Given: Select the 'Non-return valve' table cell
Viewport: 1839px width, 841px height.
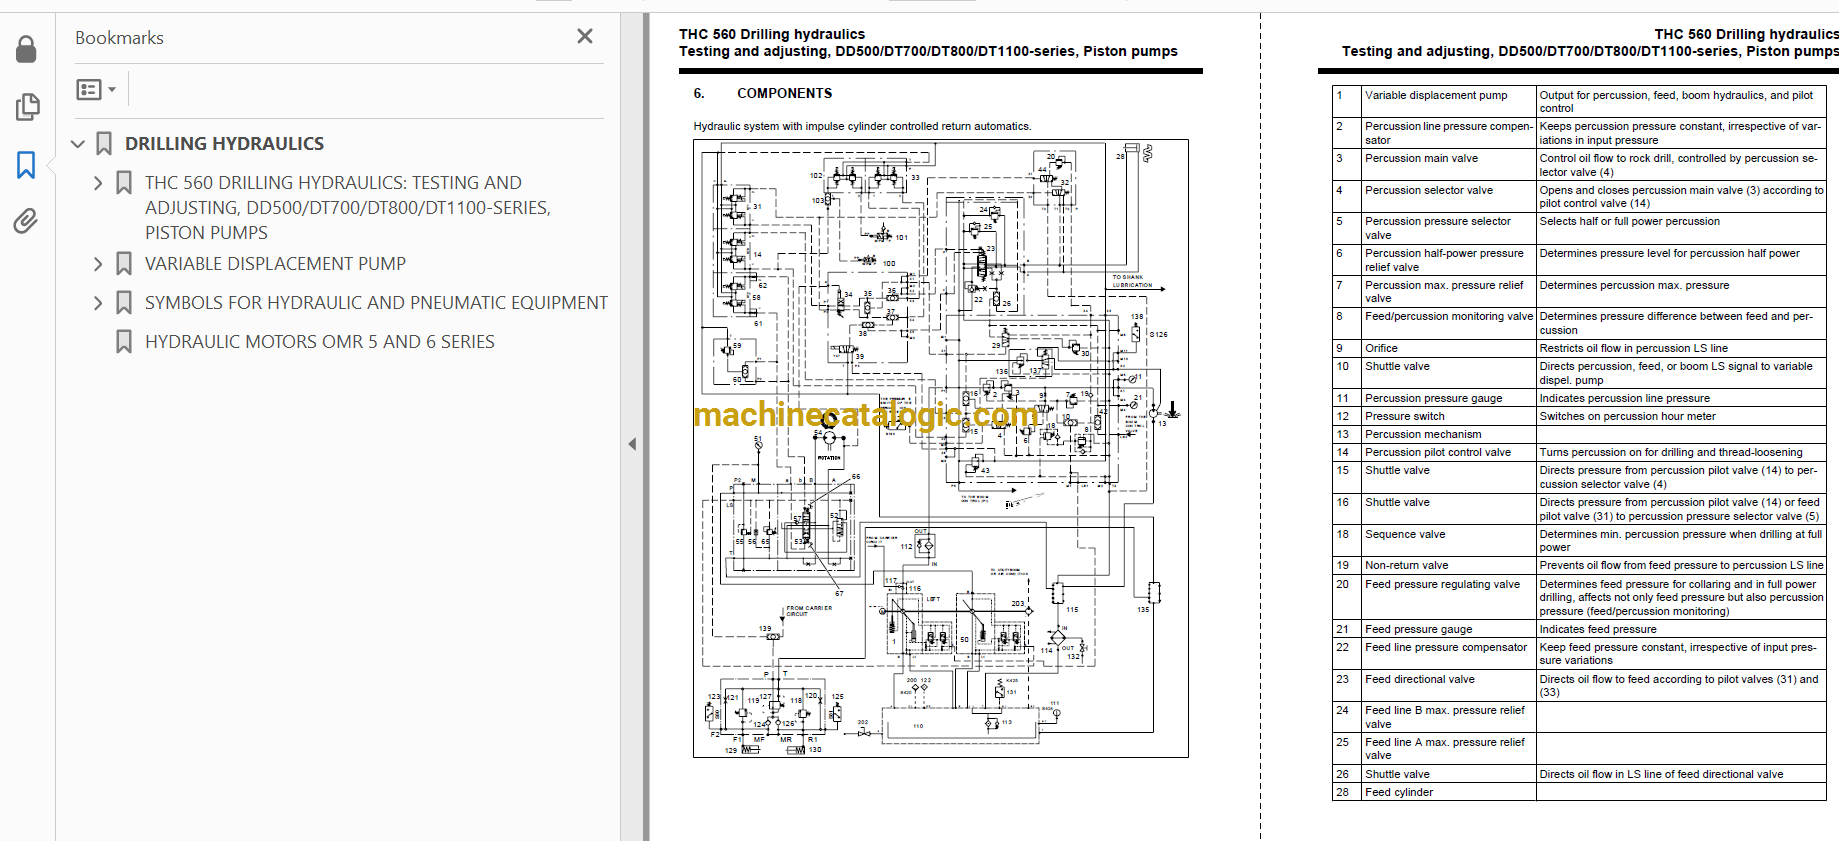Looking at the screenshot, I should [1448, 565].
